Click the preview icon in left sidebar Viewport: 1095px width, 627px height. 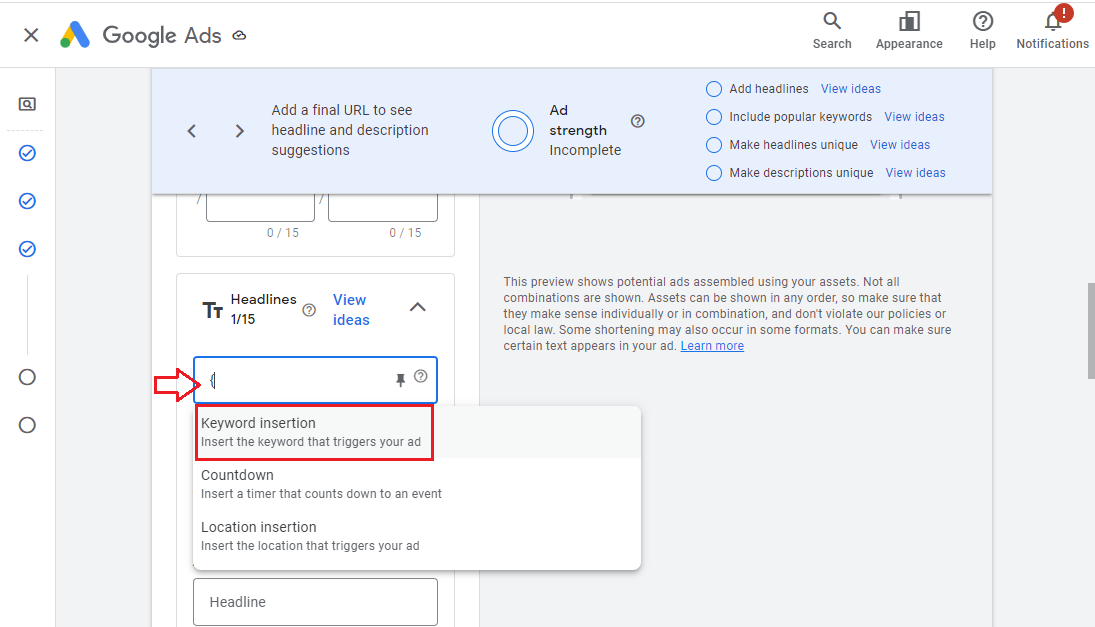point(27,104)
